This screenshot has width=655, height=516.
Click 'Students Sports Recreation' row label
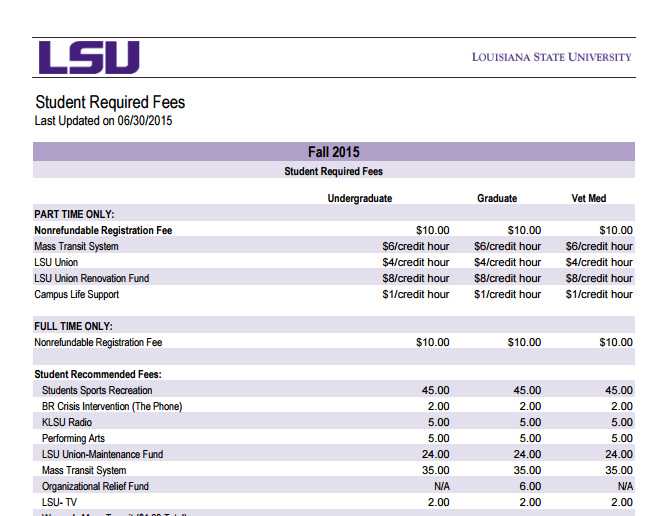click(x=97, y=390)
